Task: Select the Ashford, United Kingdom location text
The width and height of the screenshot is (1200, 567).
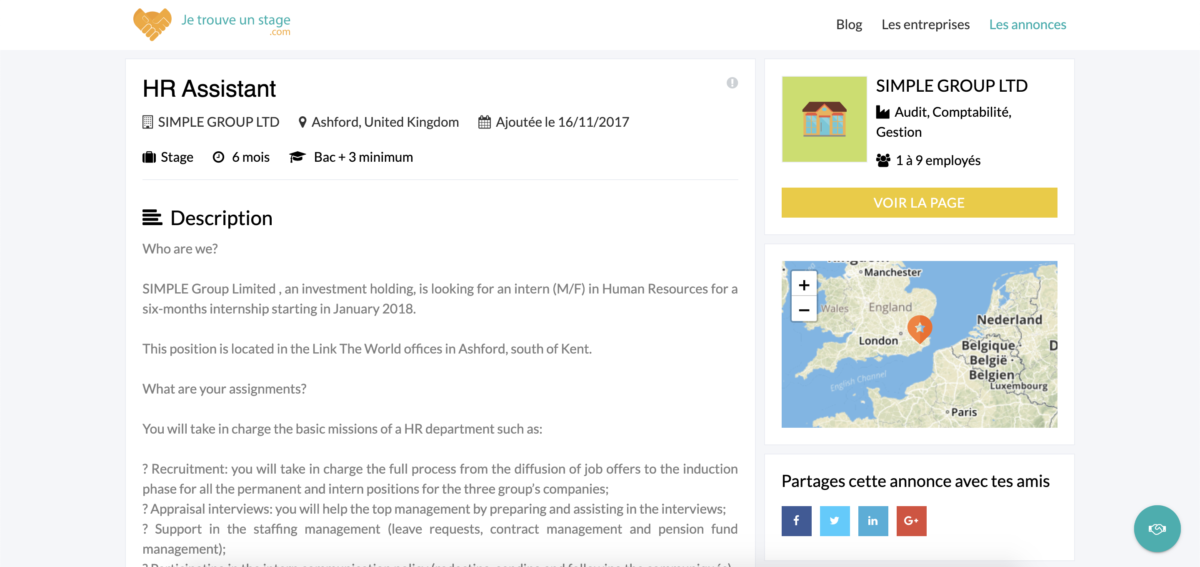Action: [385, 122]
